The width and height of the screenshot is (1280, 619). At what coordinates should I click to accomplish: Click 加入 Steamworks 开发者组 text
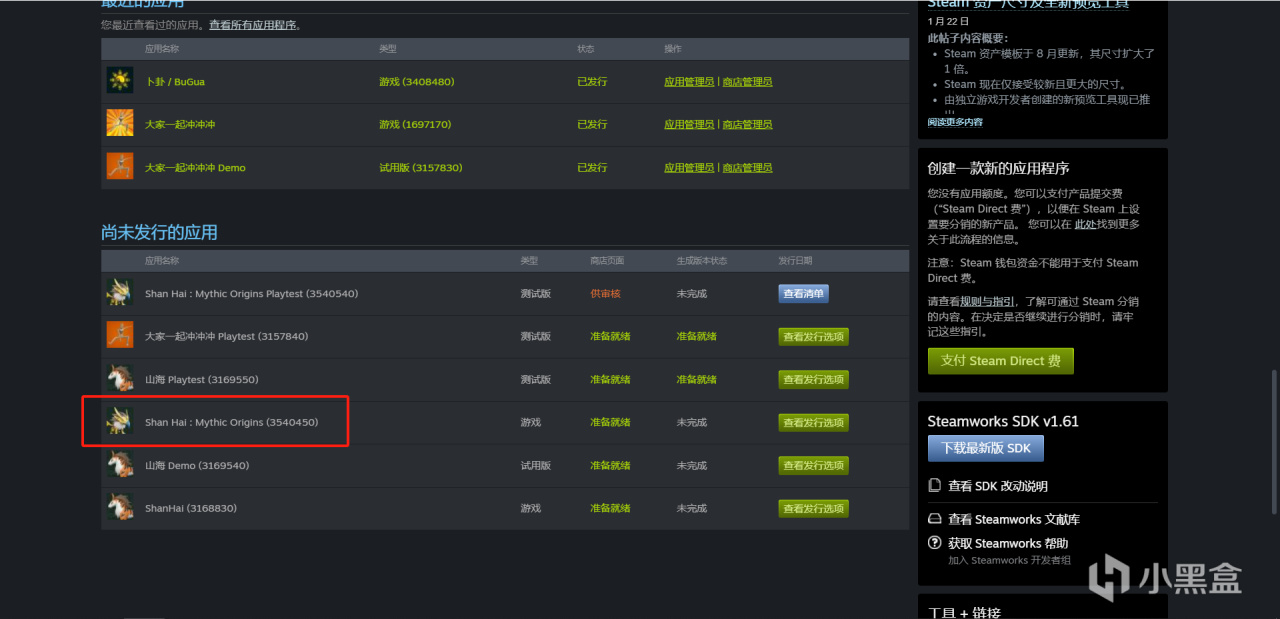[x=1009, y=561]
